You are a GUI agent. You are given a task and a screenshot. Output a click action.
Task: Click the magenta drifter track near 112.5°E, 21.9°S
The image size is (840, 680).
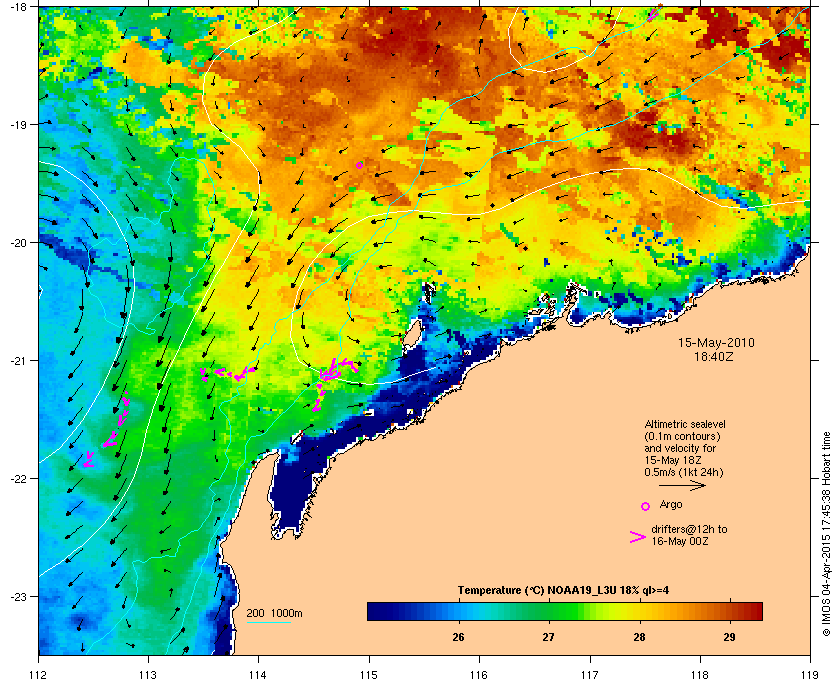click(88, 459)
